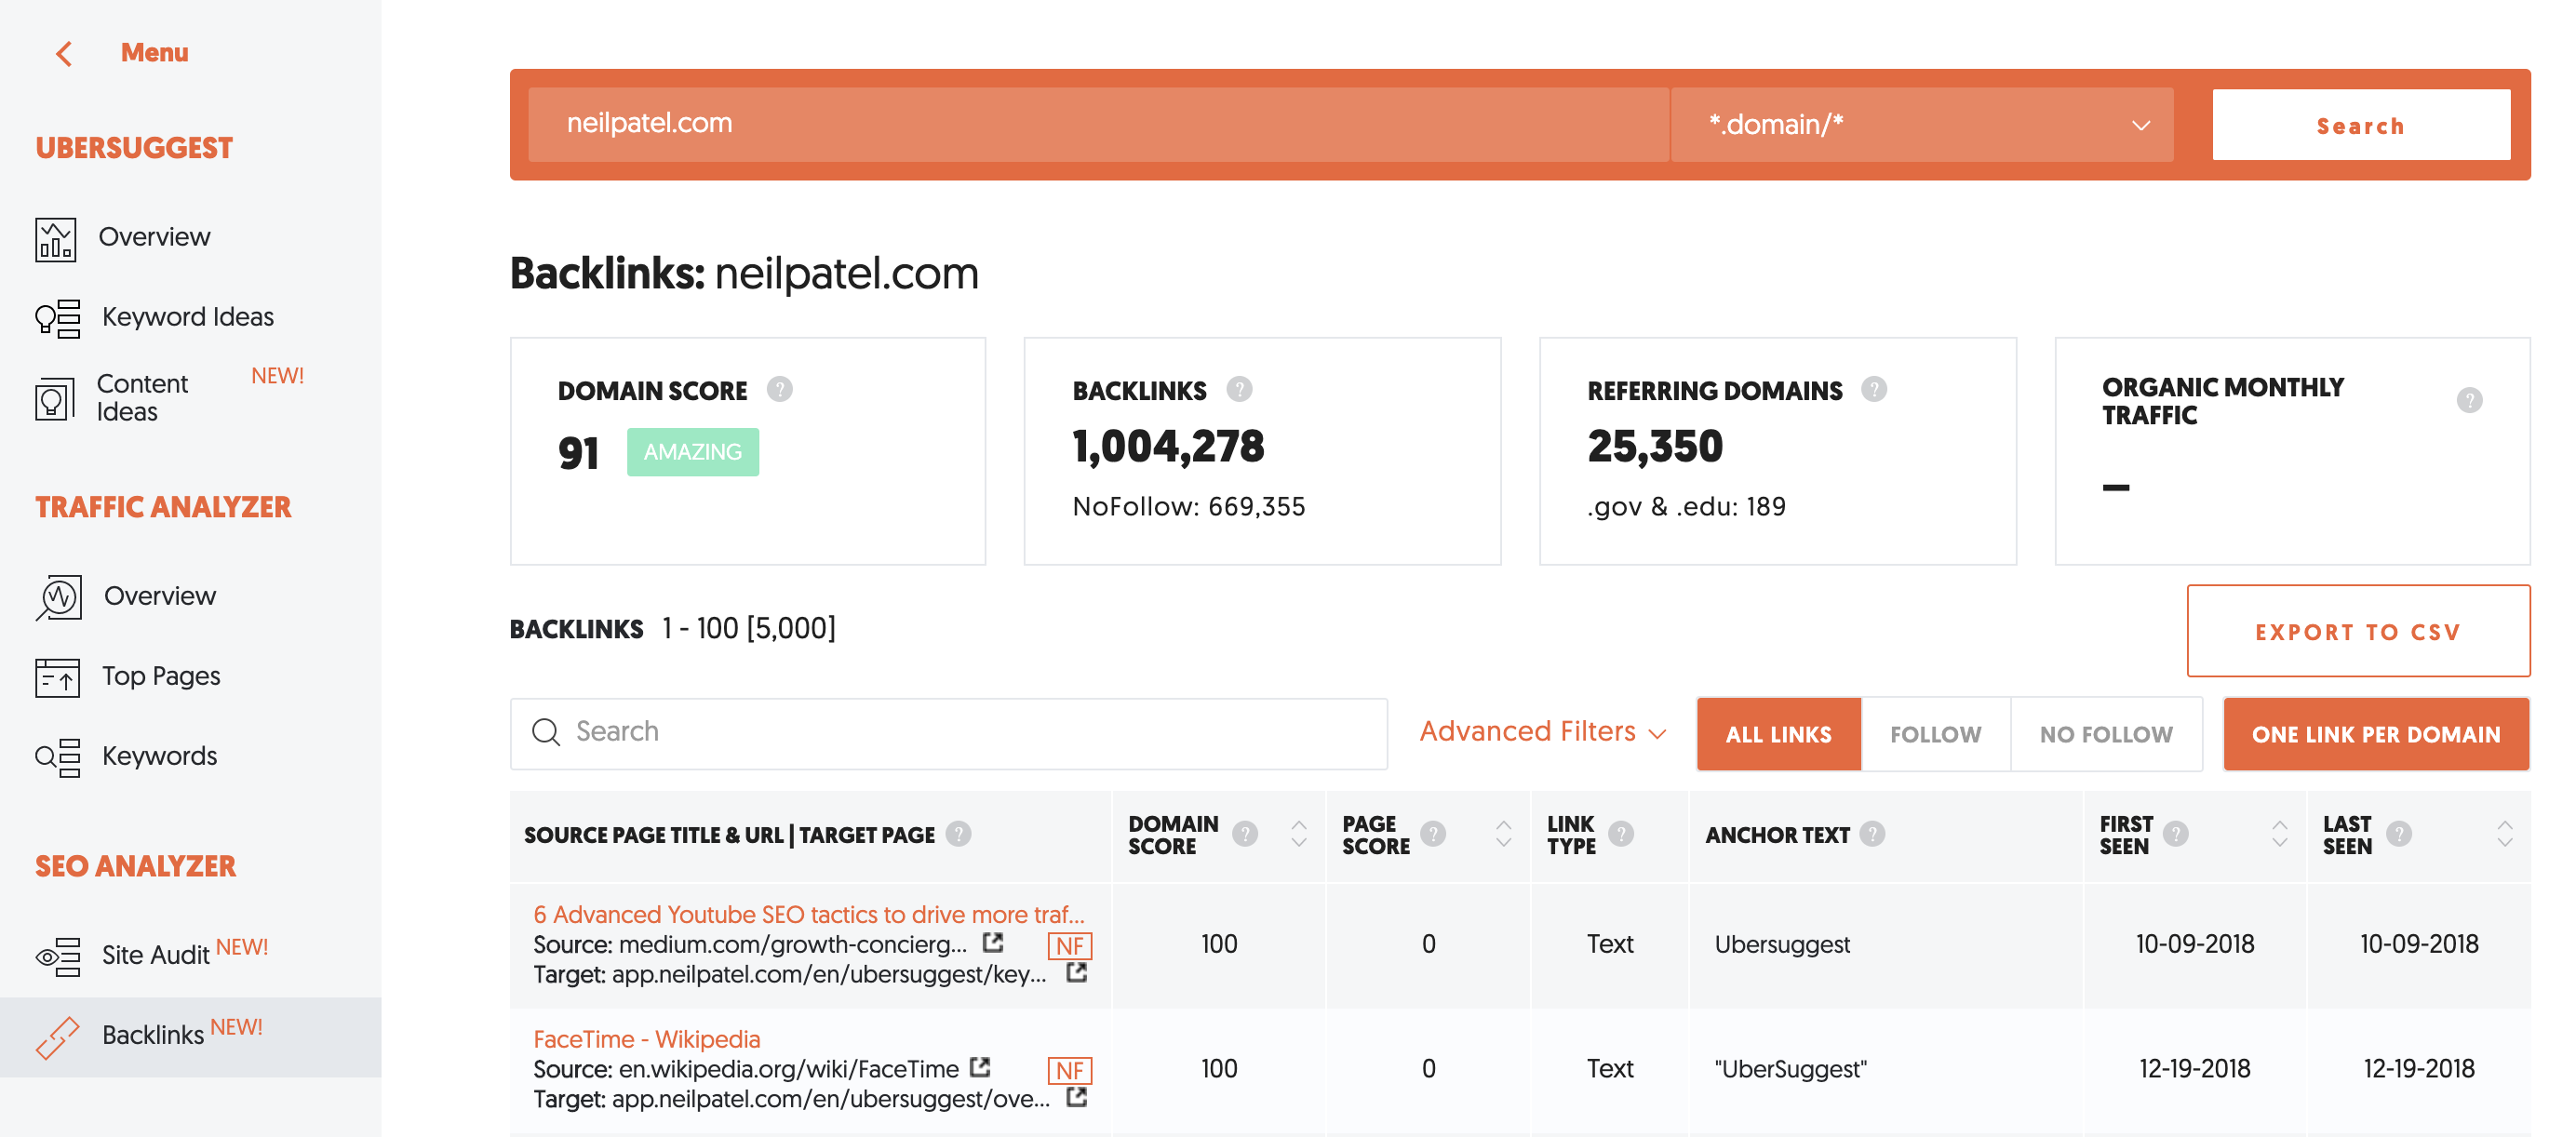Open Site Audit menu item
Viewport: 2576px width, 1137px height.
click(155, 955)
